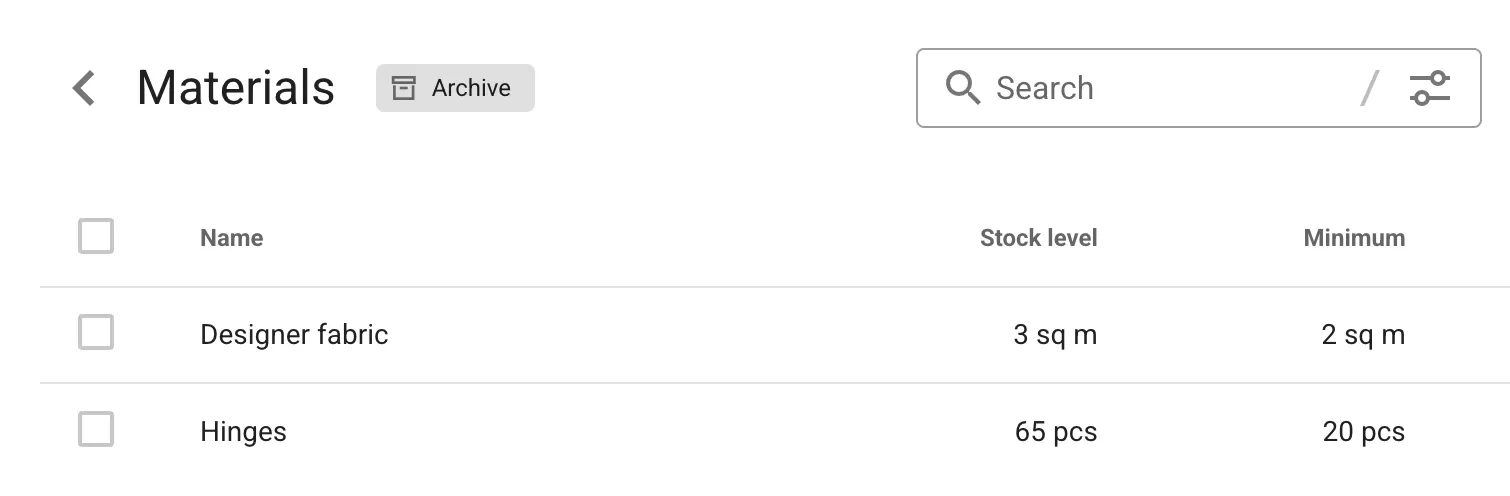Sort by the Name column header
This screenshot has width=1510, height=496.
pos(231,238)
